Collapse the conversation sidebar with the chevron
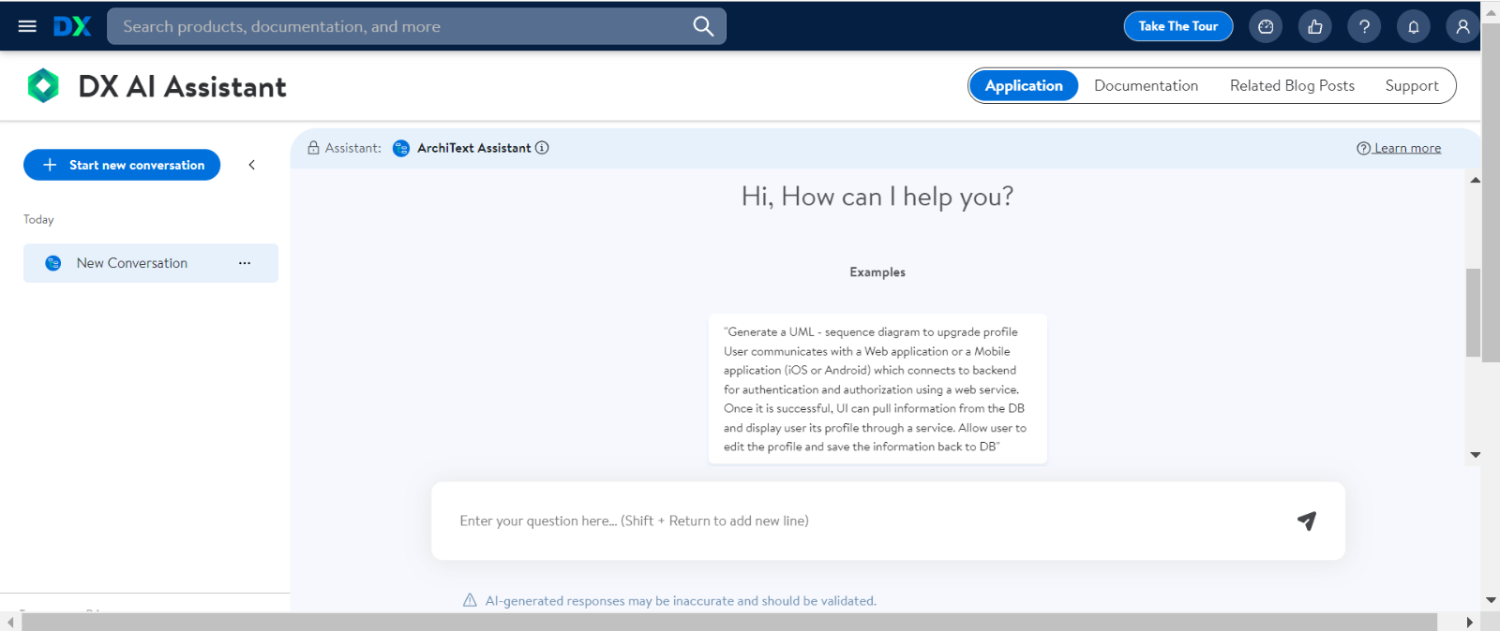Viewport: 1500px width, 631px height. pyautogui.click(x=251, y=165)
